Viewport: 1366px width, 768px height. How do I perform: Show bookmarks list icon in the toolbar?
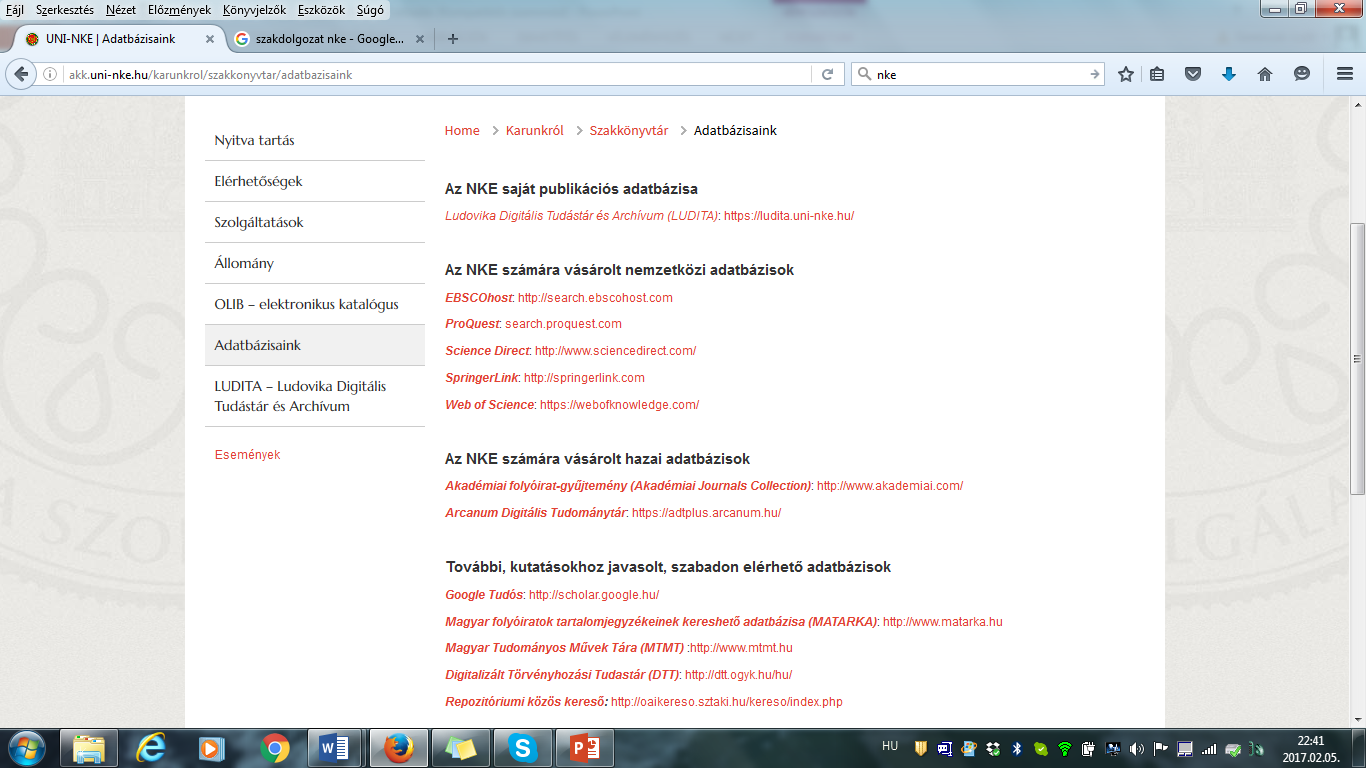1157,74
